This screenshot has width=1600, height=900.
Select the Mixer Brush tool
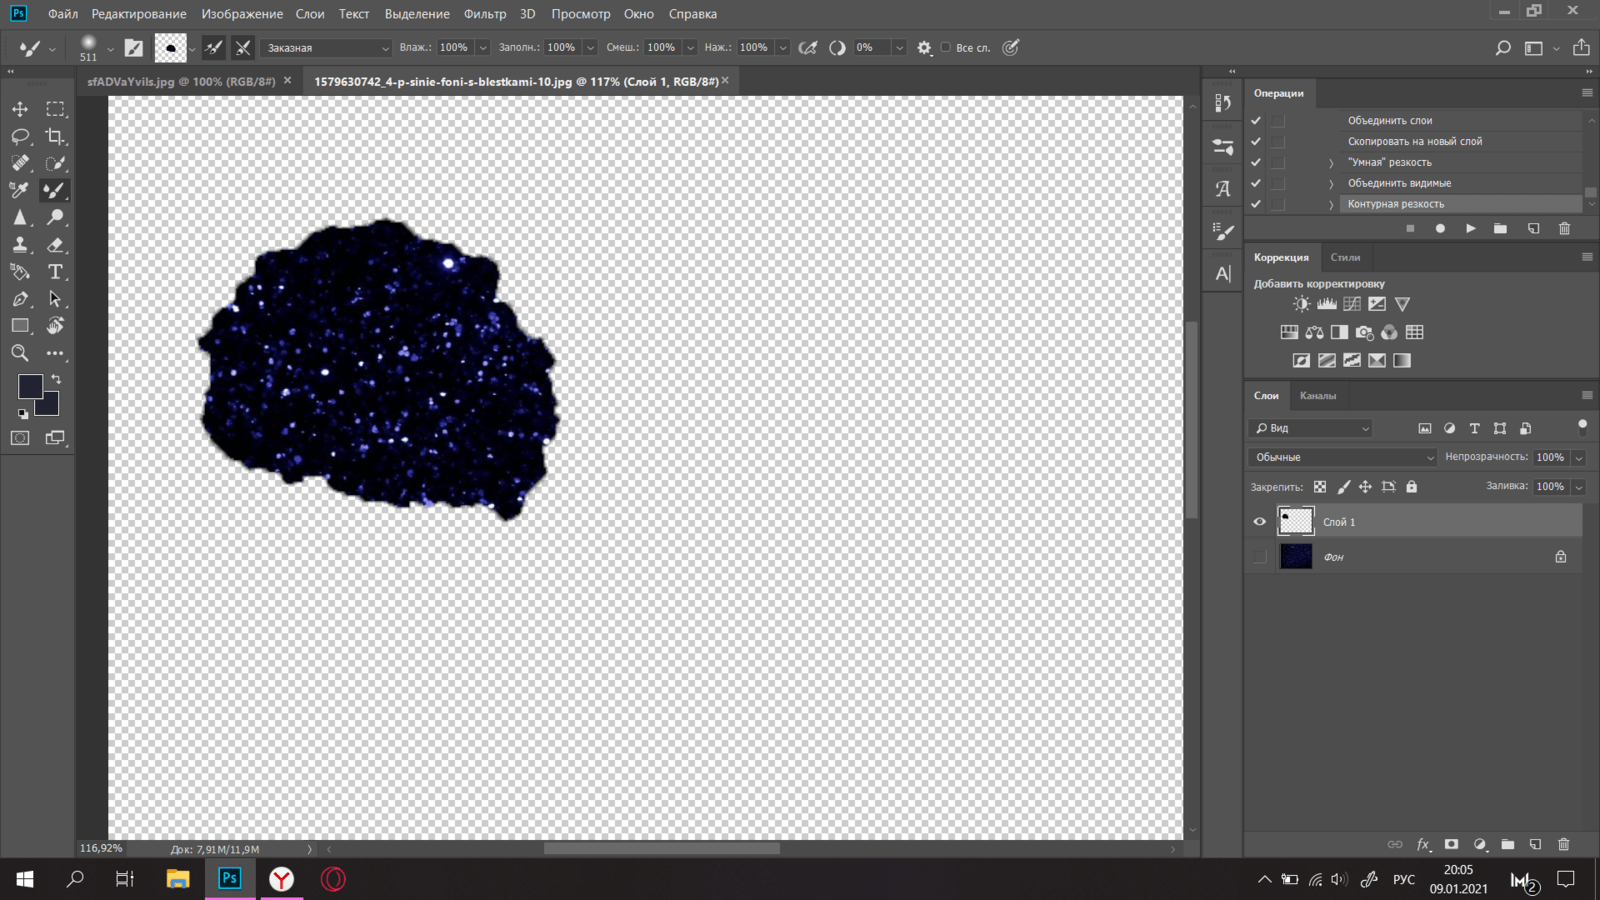point(55,190)
